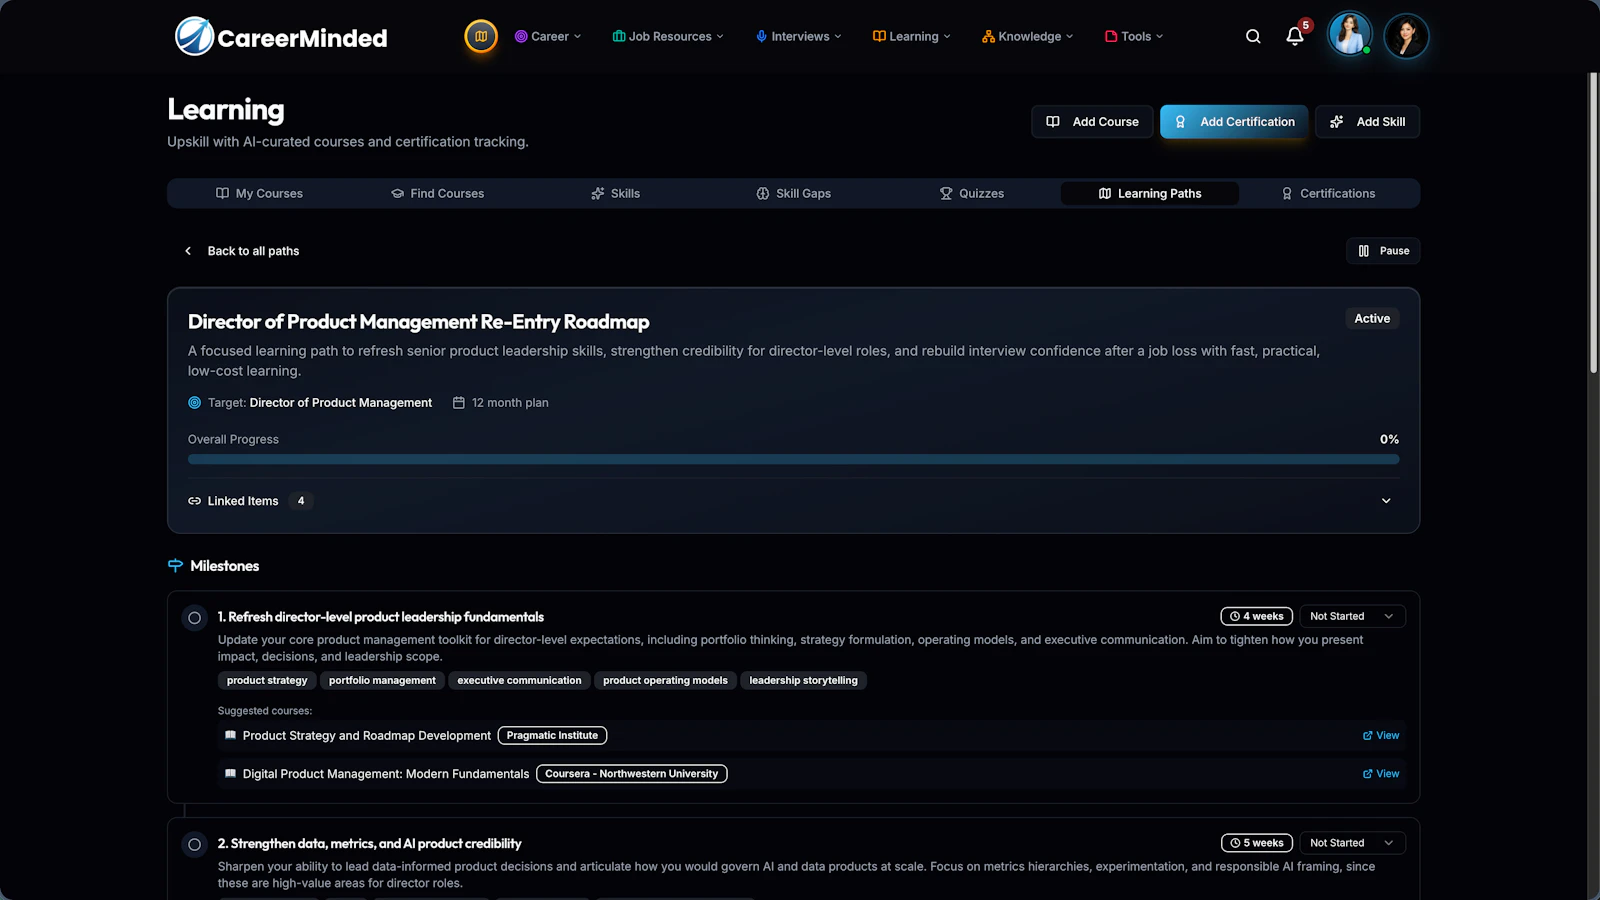Image resolution: width=1600 pixels, height=900 pixels.
Task: Click the target icon beside Target label
Action: point(194,403)
